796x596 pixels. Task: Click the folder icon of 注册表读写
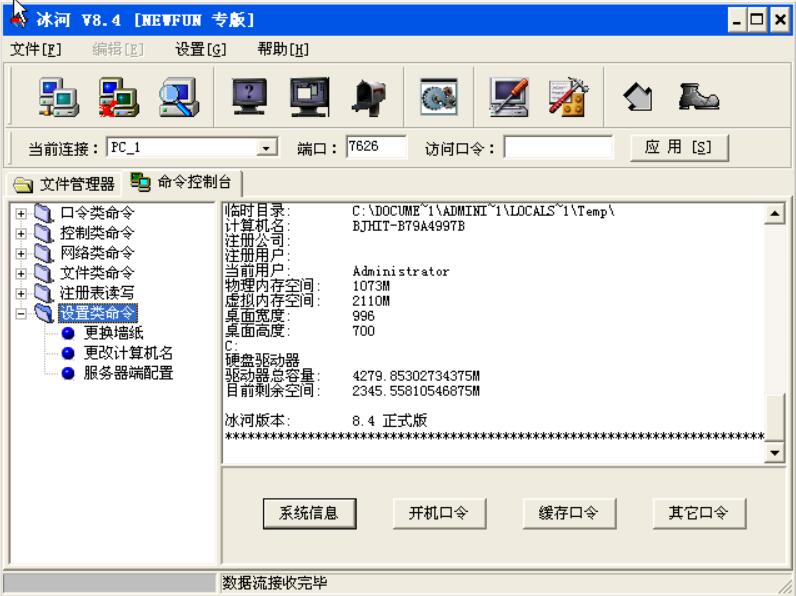tap(44, 293)
